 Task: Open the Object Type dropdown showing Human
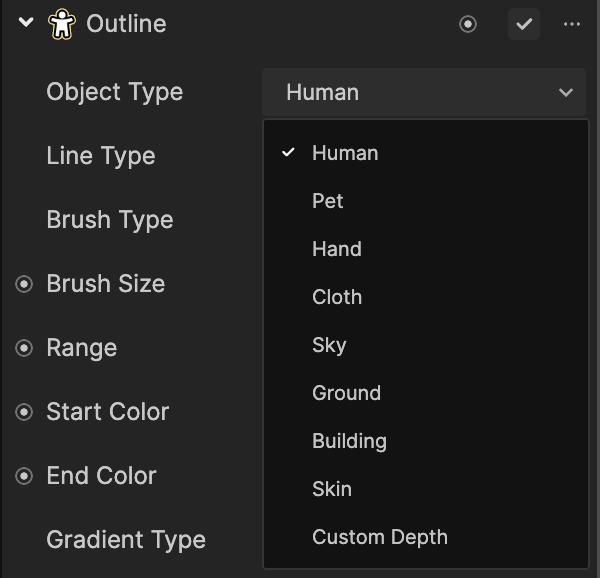(424, 92)
